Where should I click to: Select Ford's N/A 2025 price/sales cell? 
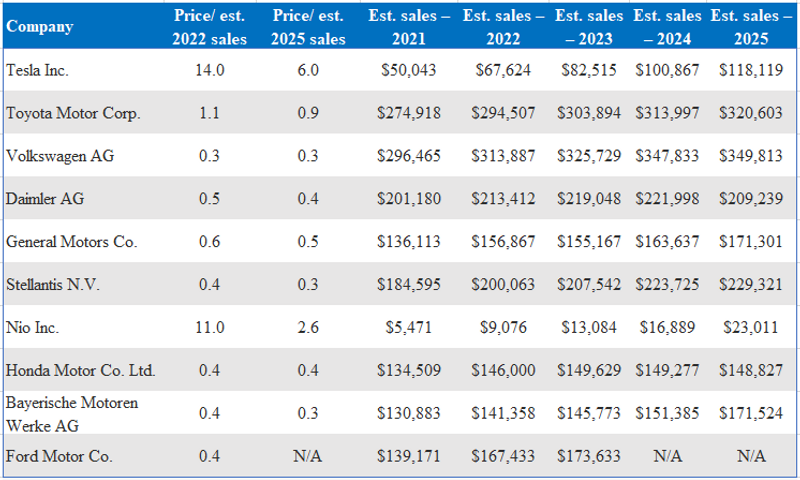pos(308,456)
